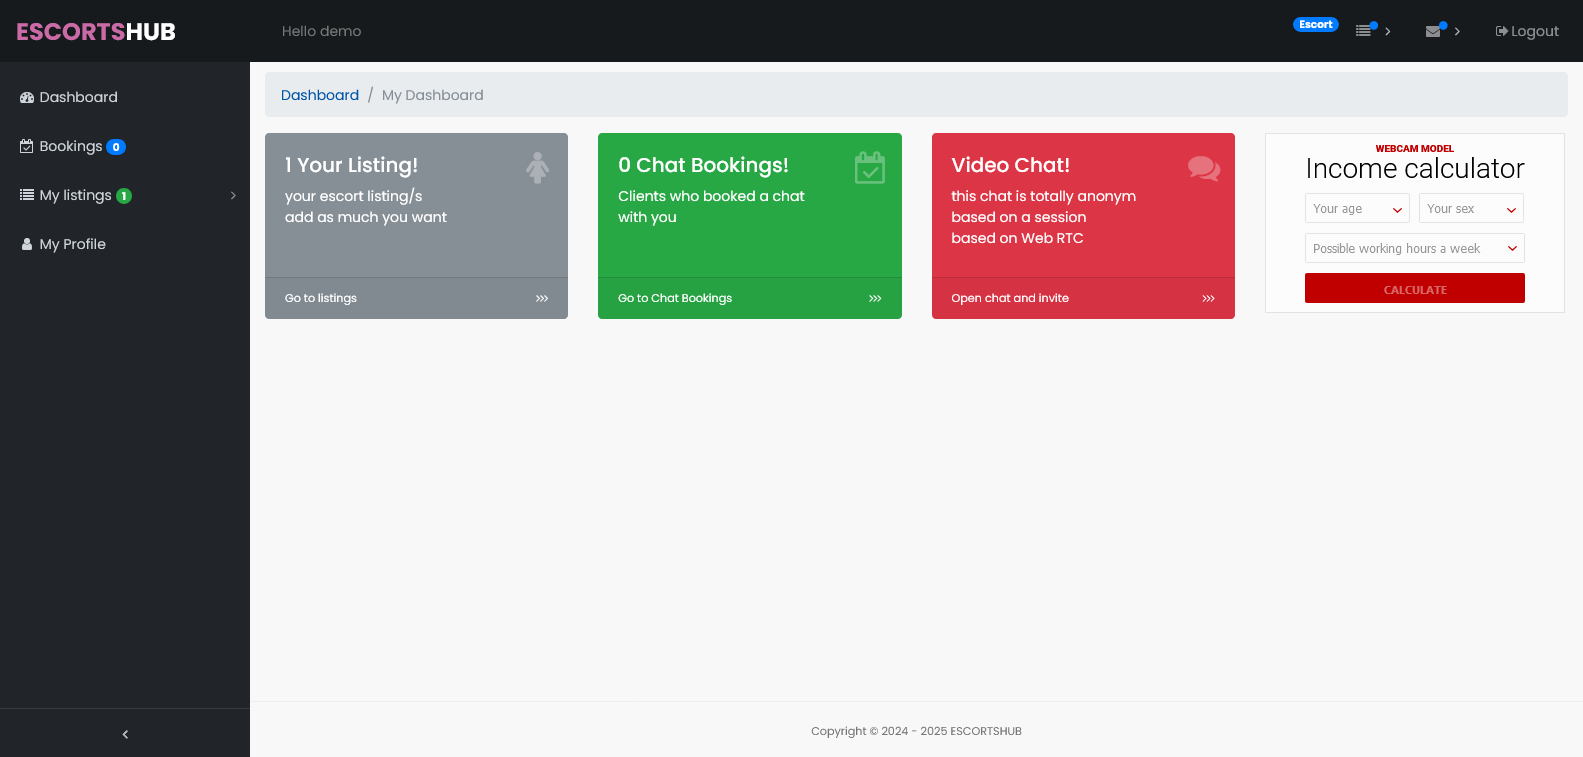Image resolution: width=1583 pixels, height=757 pixels.
Task: Click Open chat and invite link
Action: (x=1010, y=298)
